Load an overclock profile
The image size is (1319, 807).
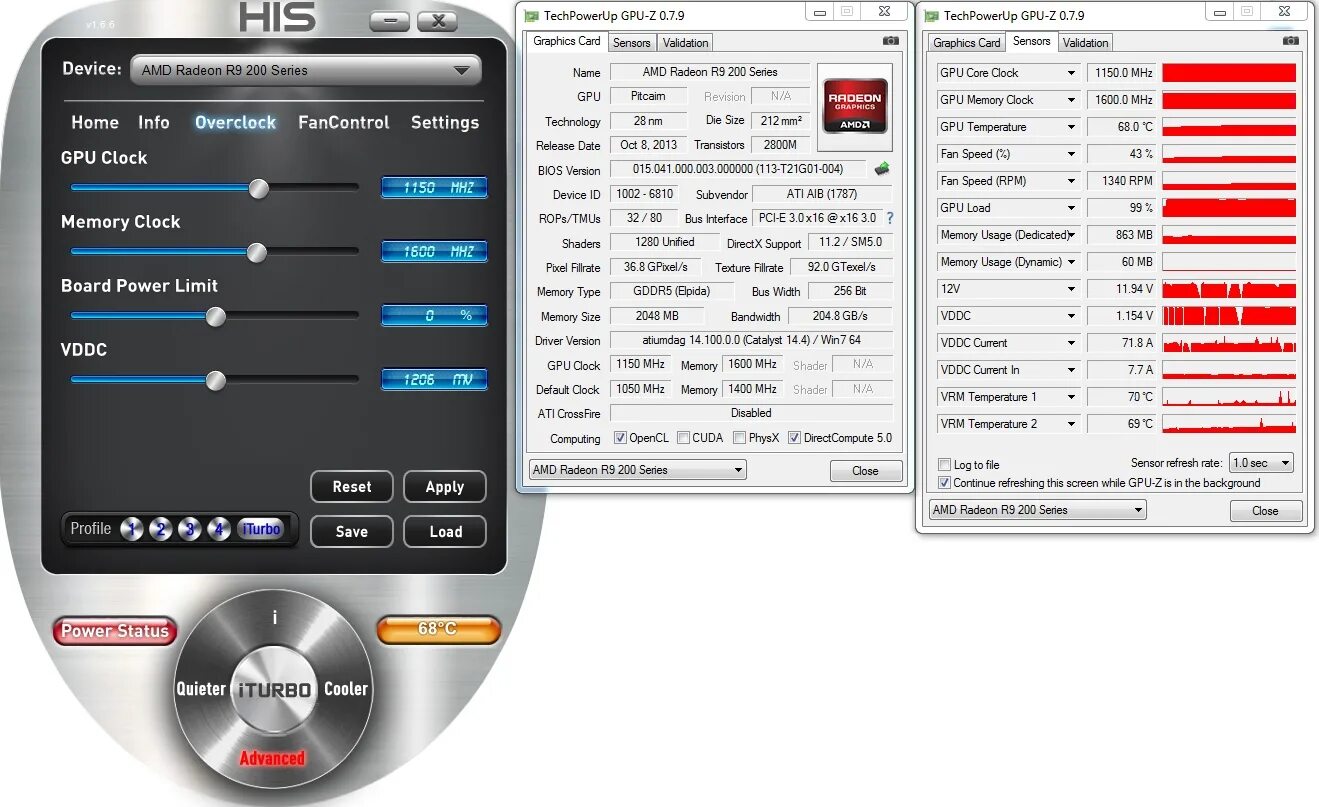445,532
